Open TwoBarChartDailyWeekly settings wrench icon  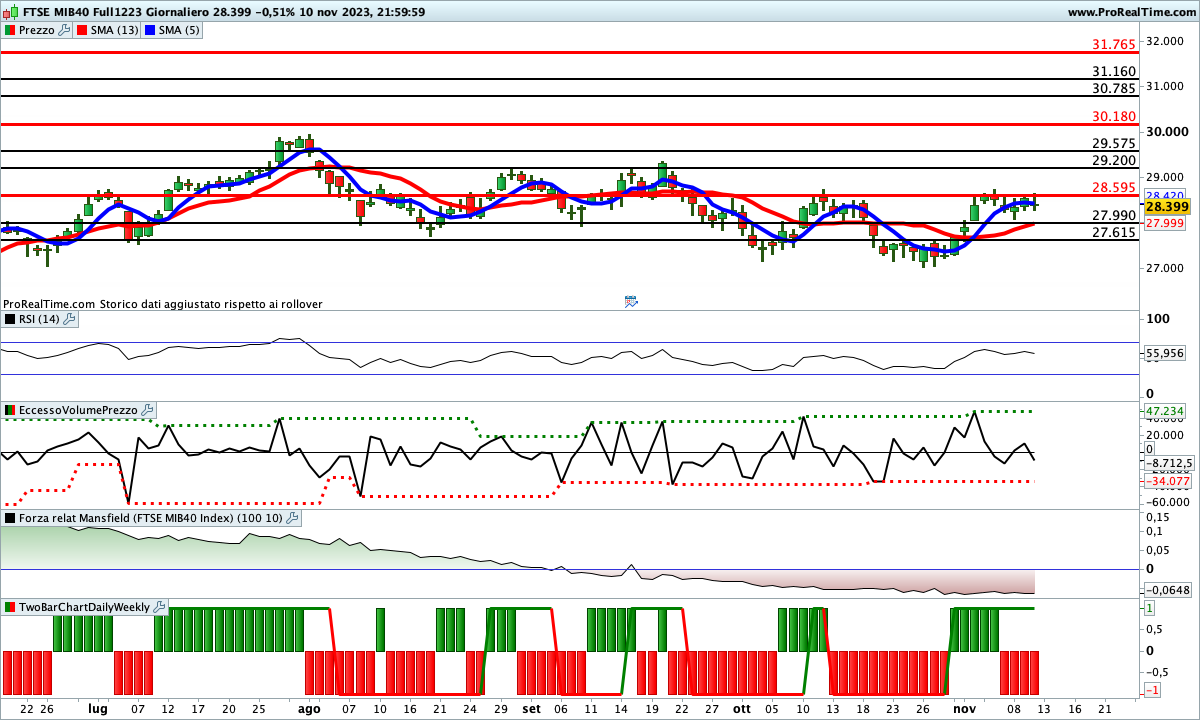[160, 607]
